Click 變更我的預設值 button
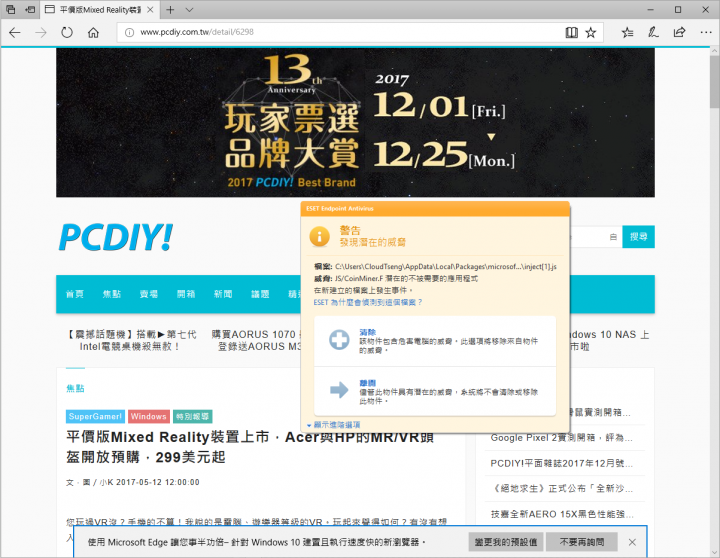Image resolution: width=720 pixels, height=558 pixels. click(x=506, y=542)
